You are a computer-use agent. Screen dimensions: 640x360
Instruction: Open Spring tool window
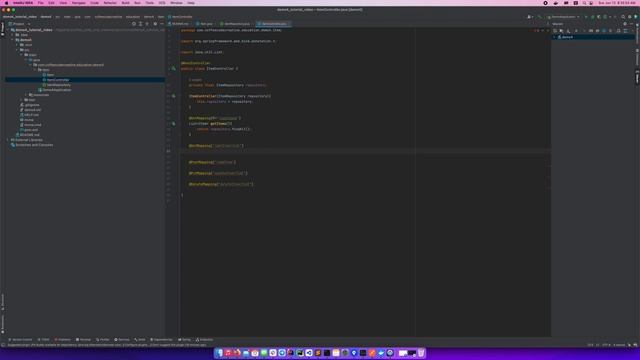(x=184, y=340)
